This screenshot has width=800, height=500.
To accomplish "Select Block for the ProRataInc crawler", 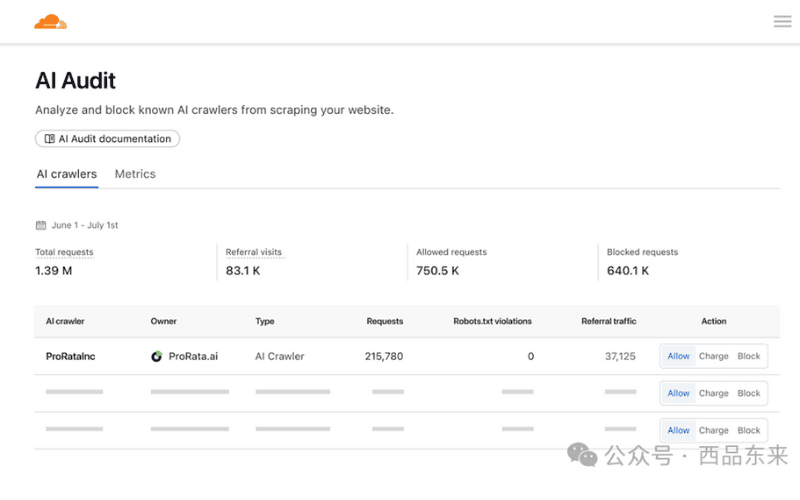I will (748, 356).
